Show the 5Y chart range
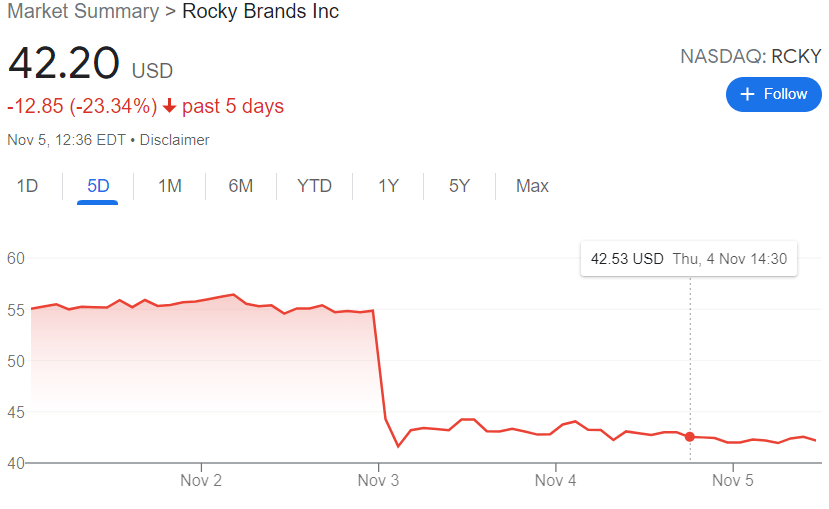Image resolution: width=829 pixels, height=509 pixels. [459, 186]
